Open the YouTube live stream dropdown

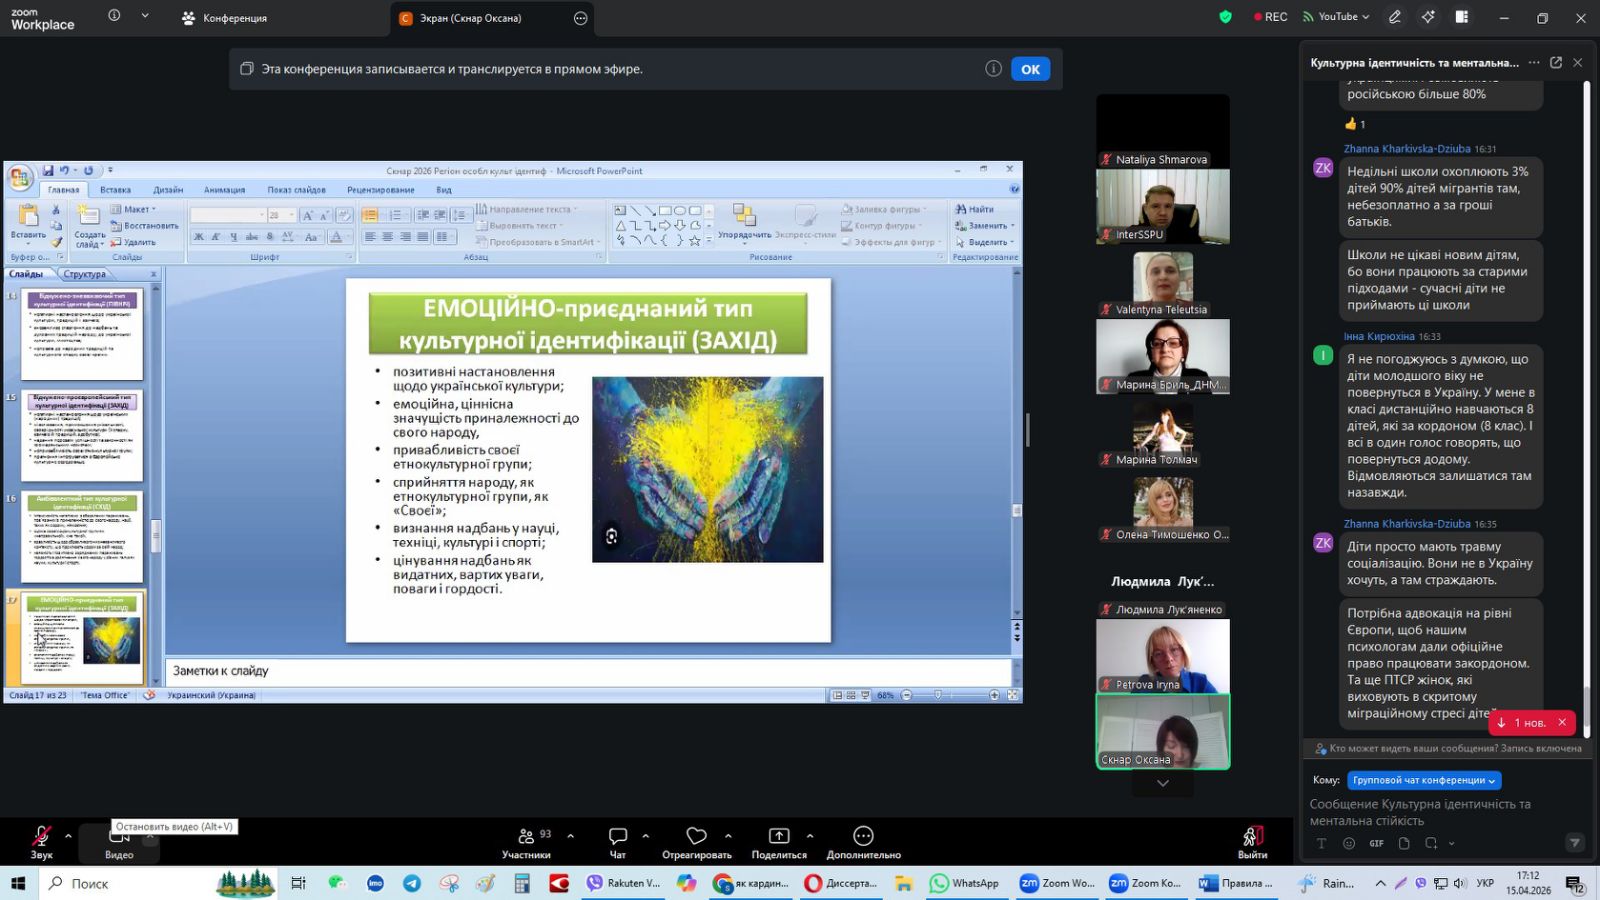pos(1336,17)
